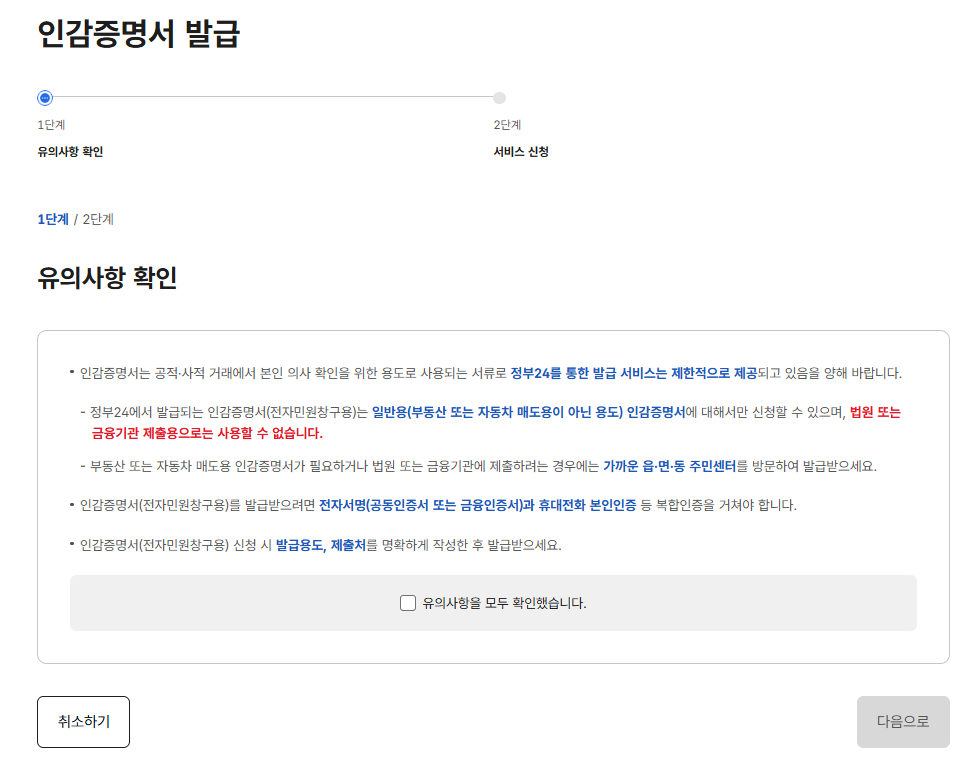The image size is (969, 771).
Task: Click the 유의사항 확인 step label
Action: coord(70,151)
